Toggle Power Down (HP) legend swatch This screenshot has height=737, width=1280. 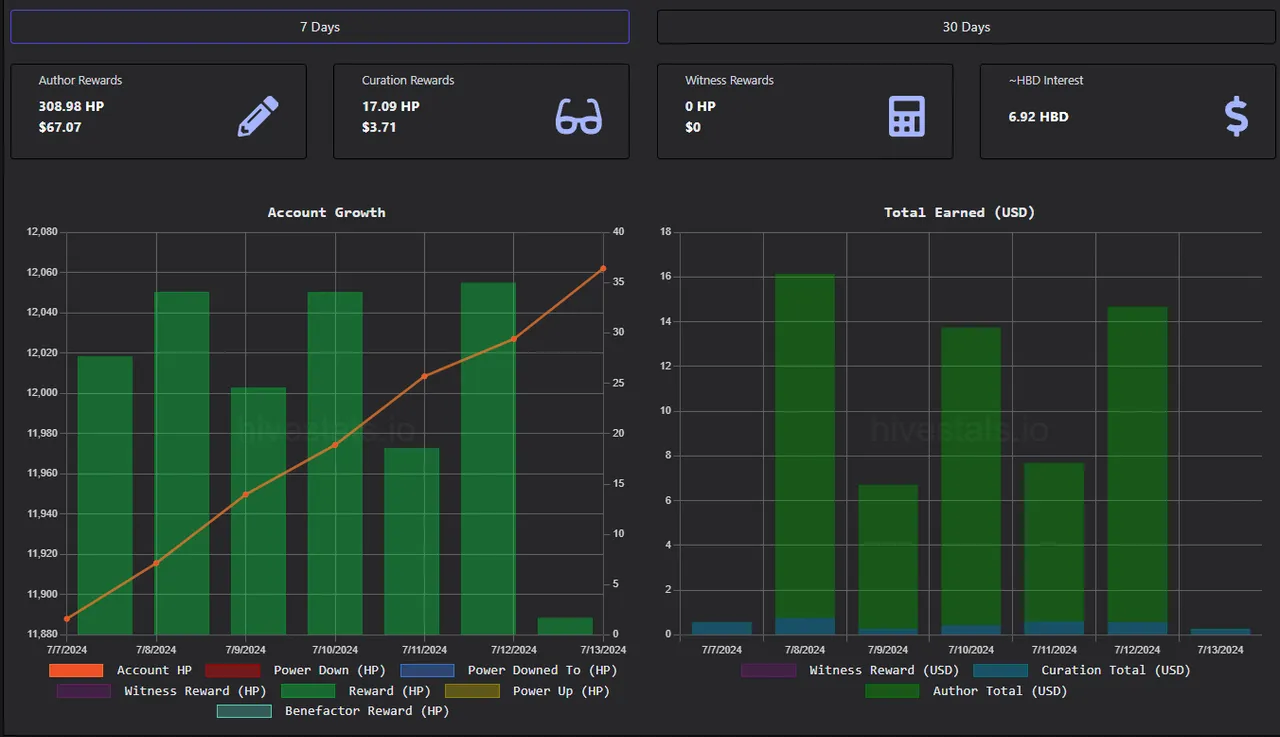coord(232,670)
